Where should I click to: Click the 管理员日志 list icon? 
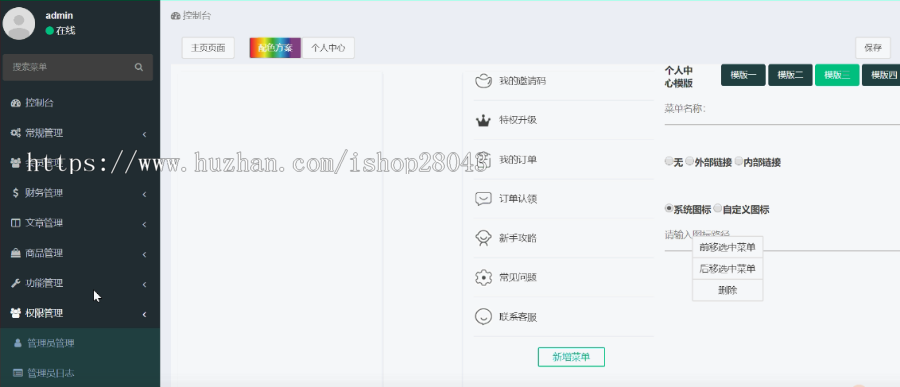[18, 373]
